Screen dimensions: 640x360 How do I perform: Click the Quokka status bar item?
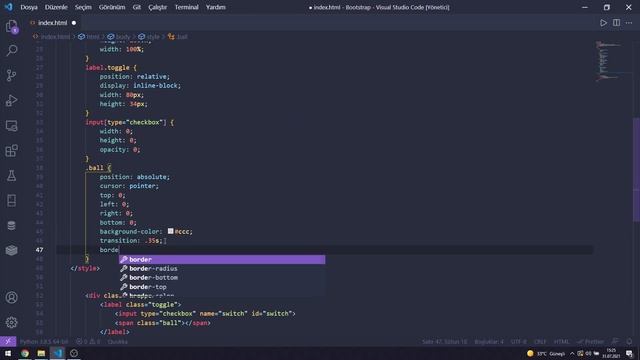118,342
